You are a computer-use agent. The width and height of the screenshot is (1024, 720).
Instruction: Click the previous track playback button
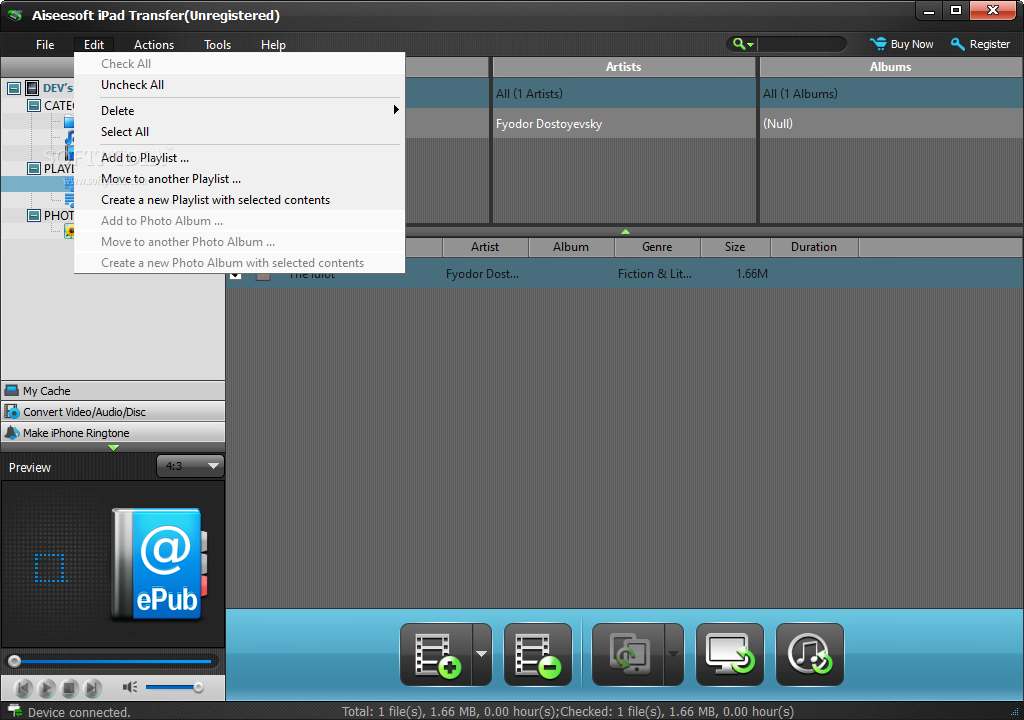[x=24, y=688]
